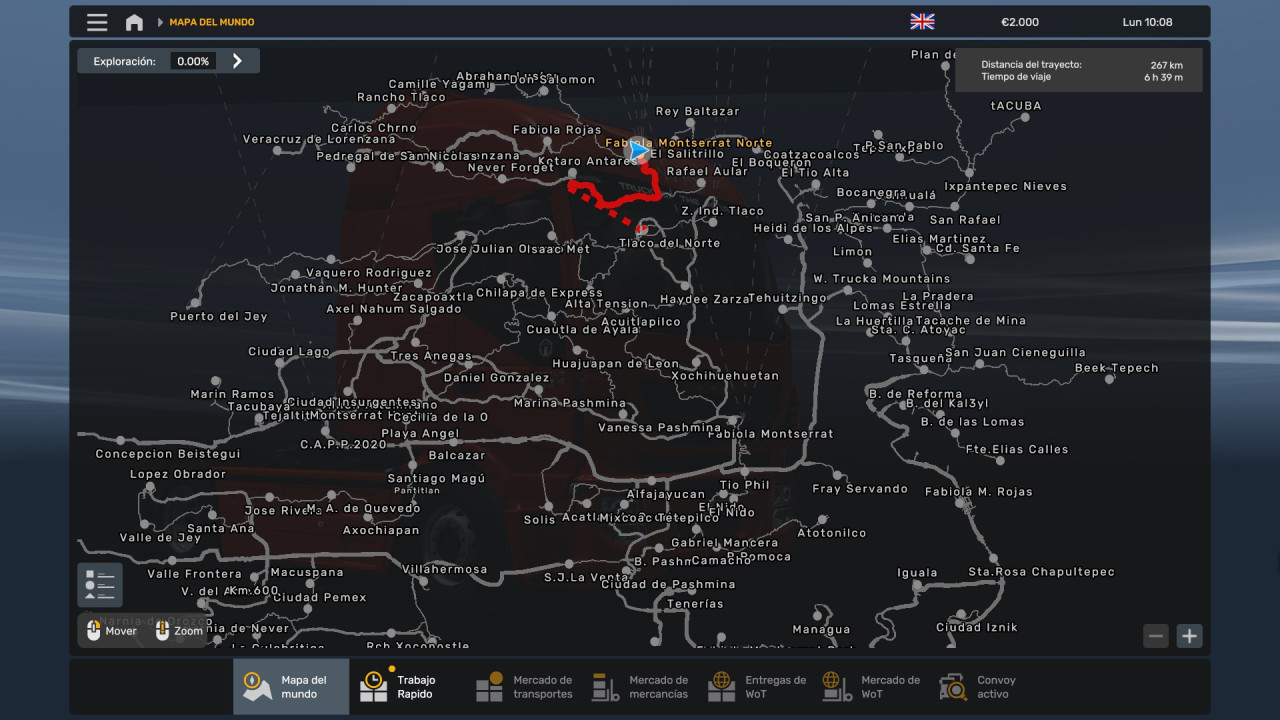Select Fray Servando city label
This screenshot has width=1280, height=720.
(860, 489)
